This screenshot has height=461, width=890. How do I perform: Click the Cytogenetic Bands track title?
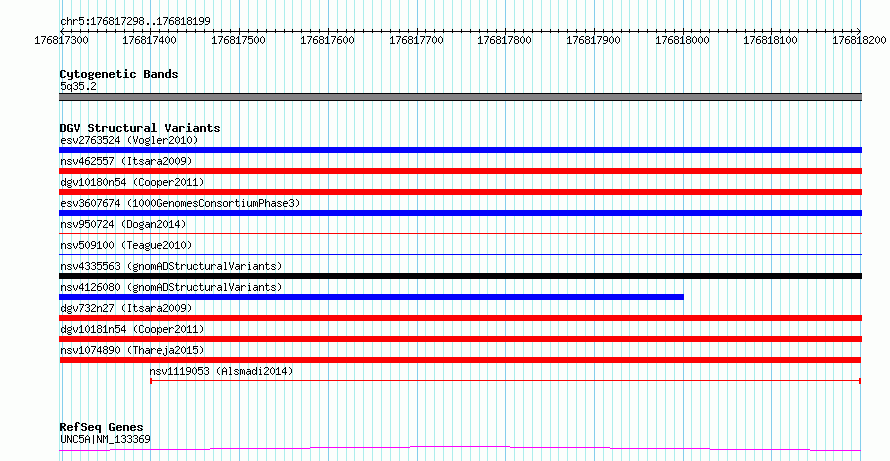119,74
